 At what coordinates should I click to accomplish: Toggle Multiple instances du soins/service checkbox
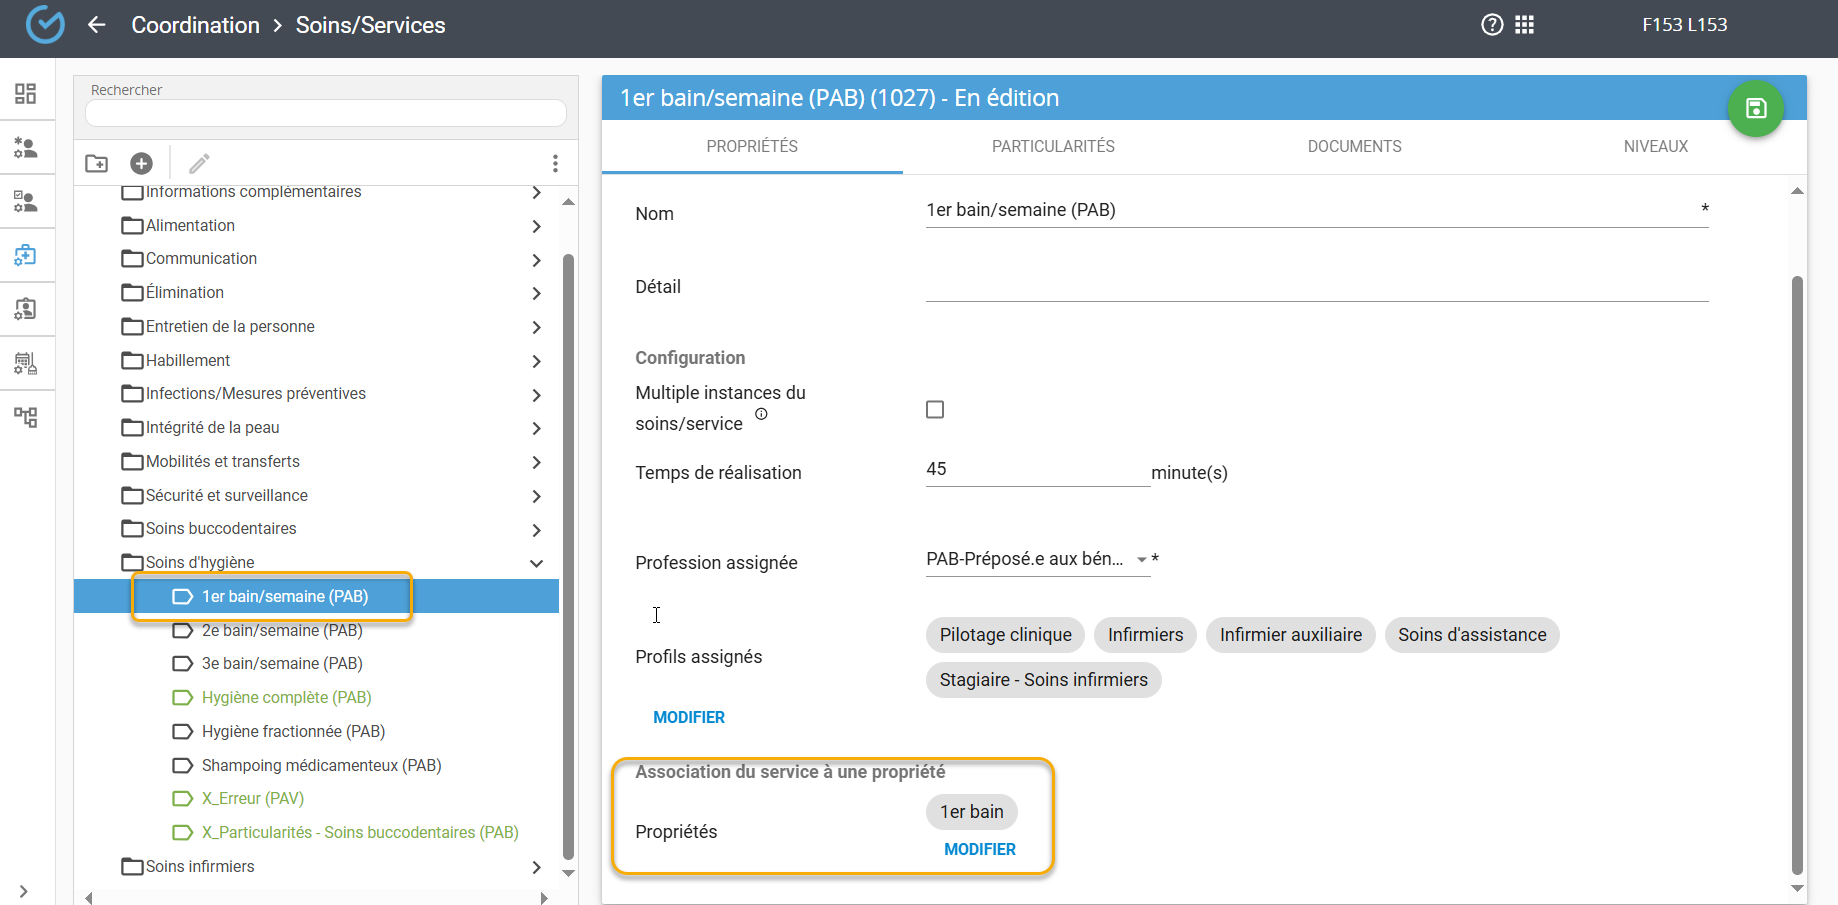935,410
